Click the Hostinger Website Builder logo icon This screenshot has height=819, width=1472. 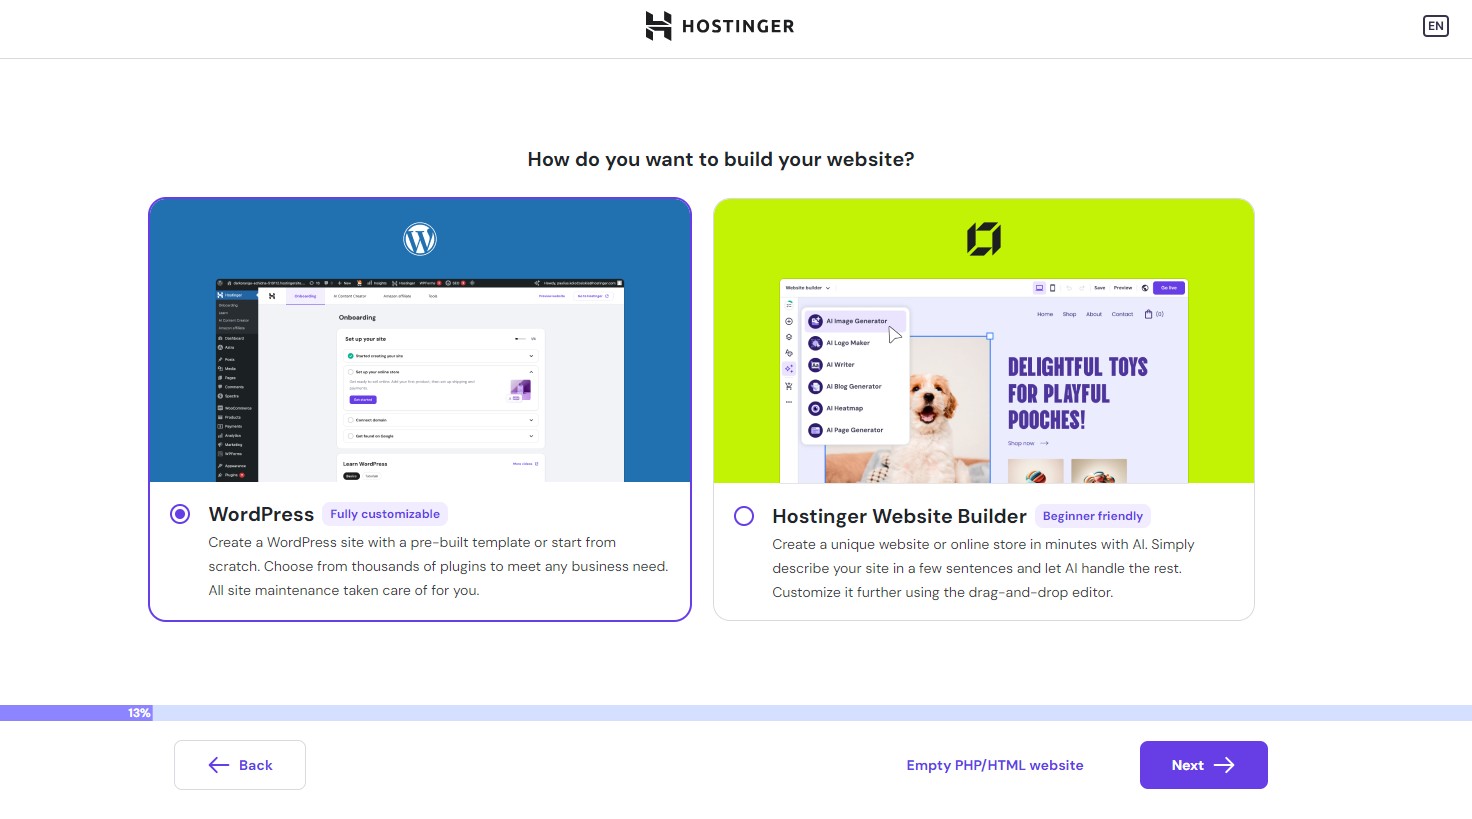pos(984,239)
